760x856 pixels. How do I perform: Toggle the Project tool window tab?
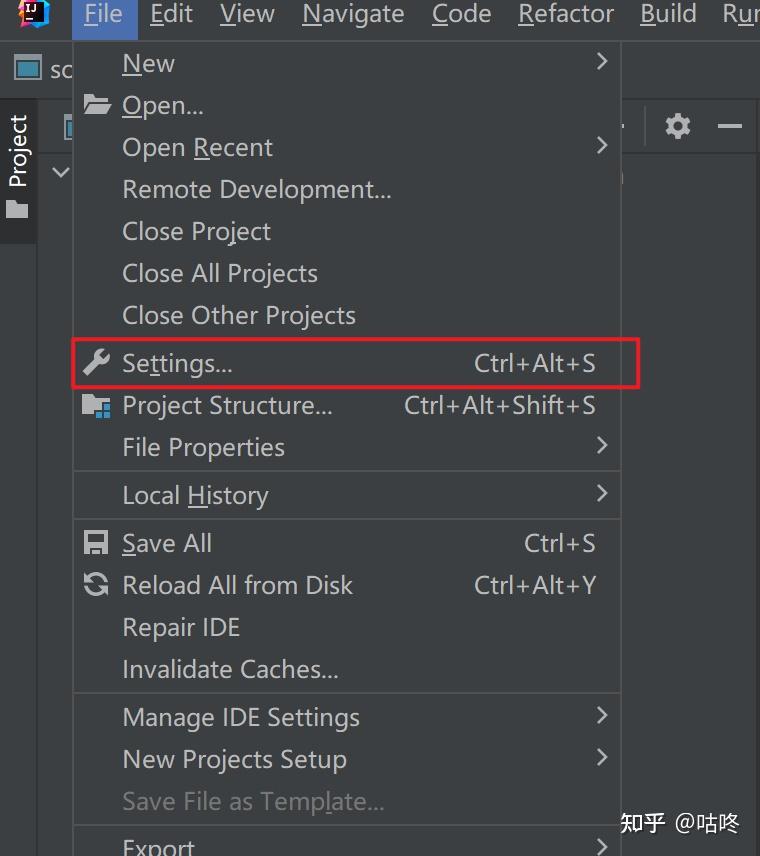coord(18,165)
